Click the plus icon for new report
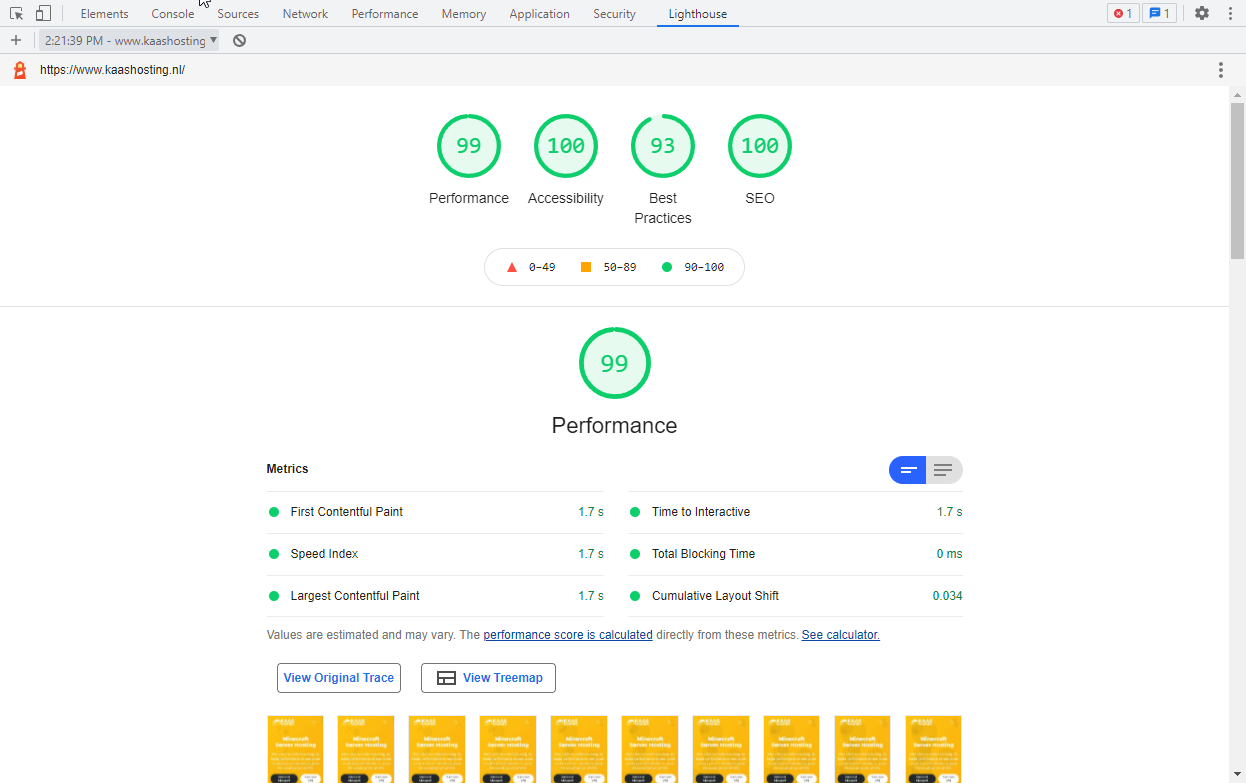 click(16, 41)
